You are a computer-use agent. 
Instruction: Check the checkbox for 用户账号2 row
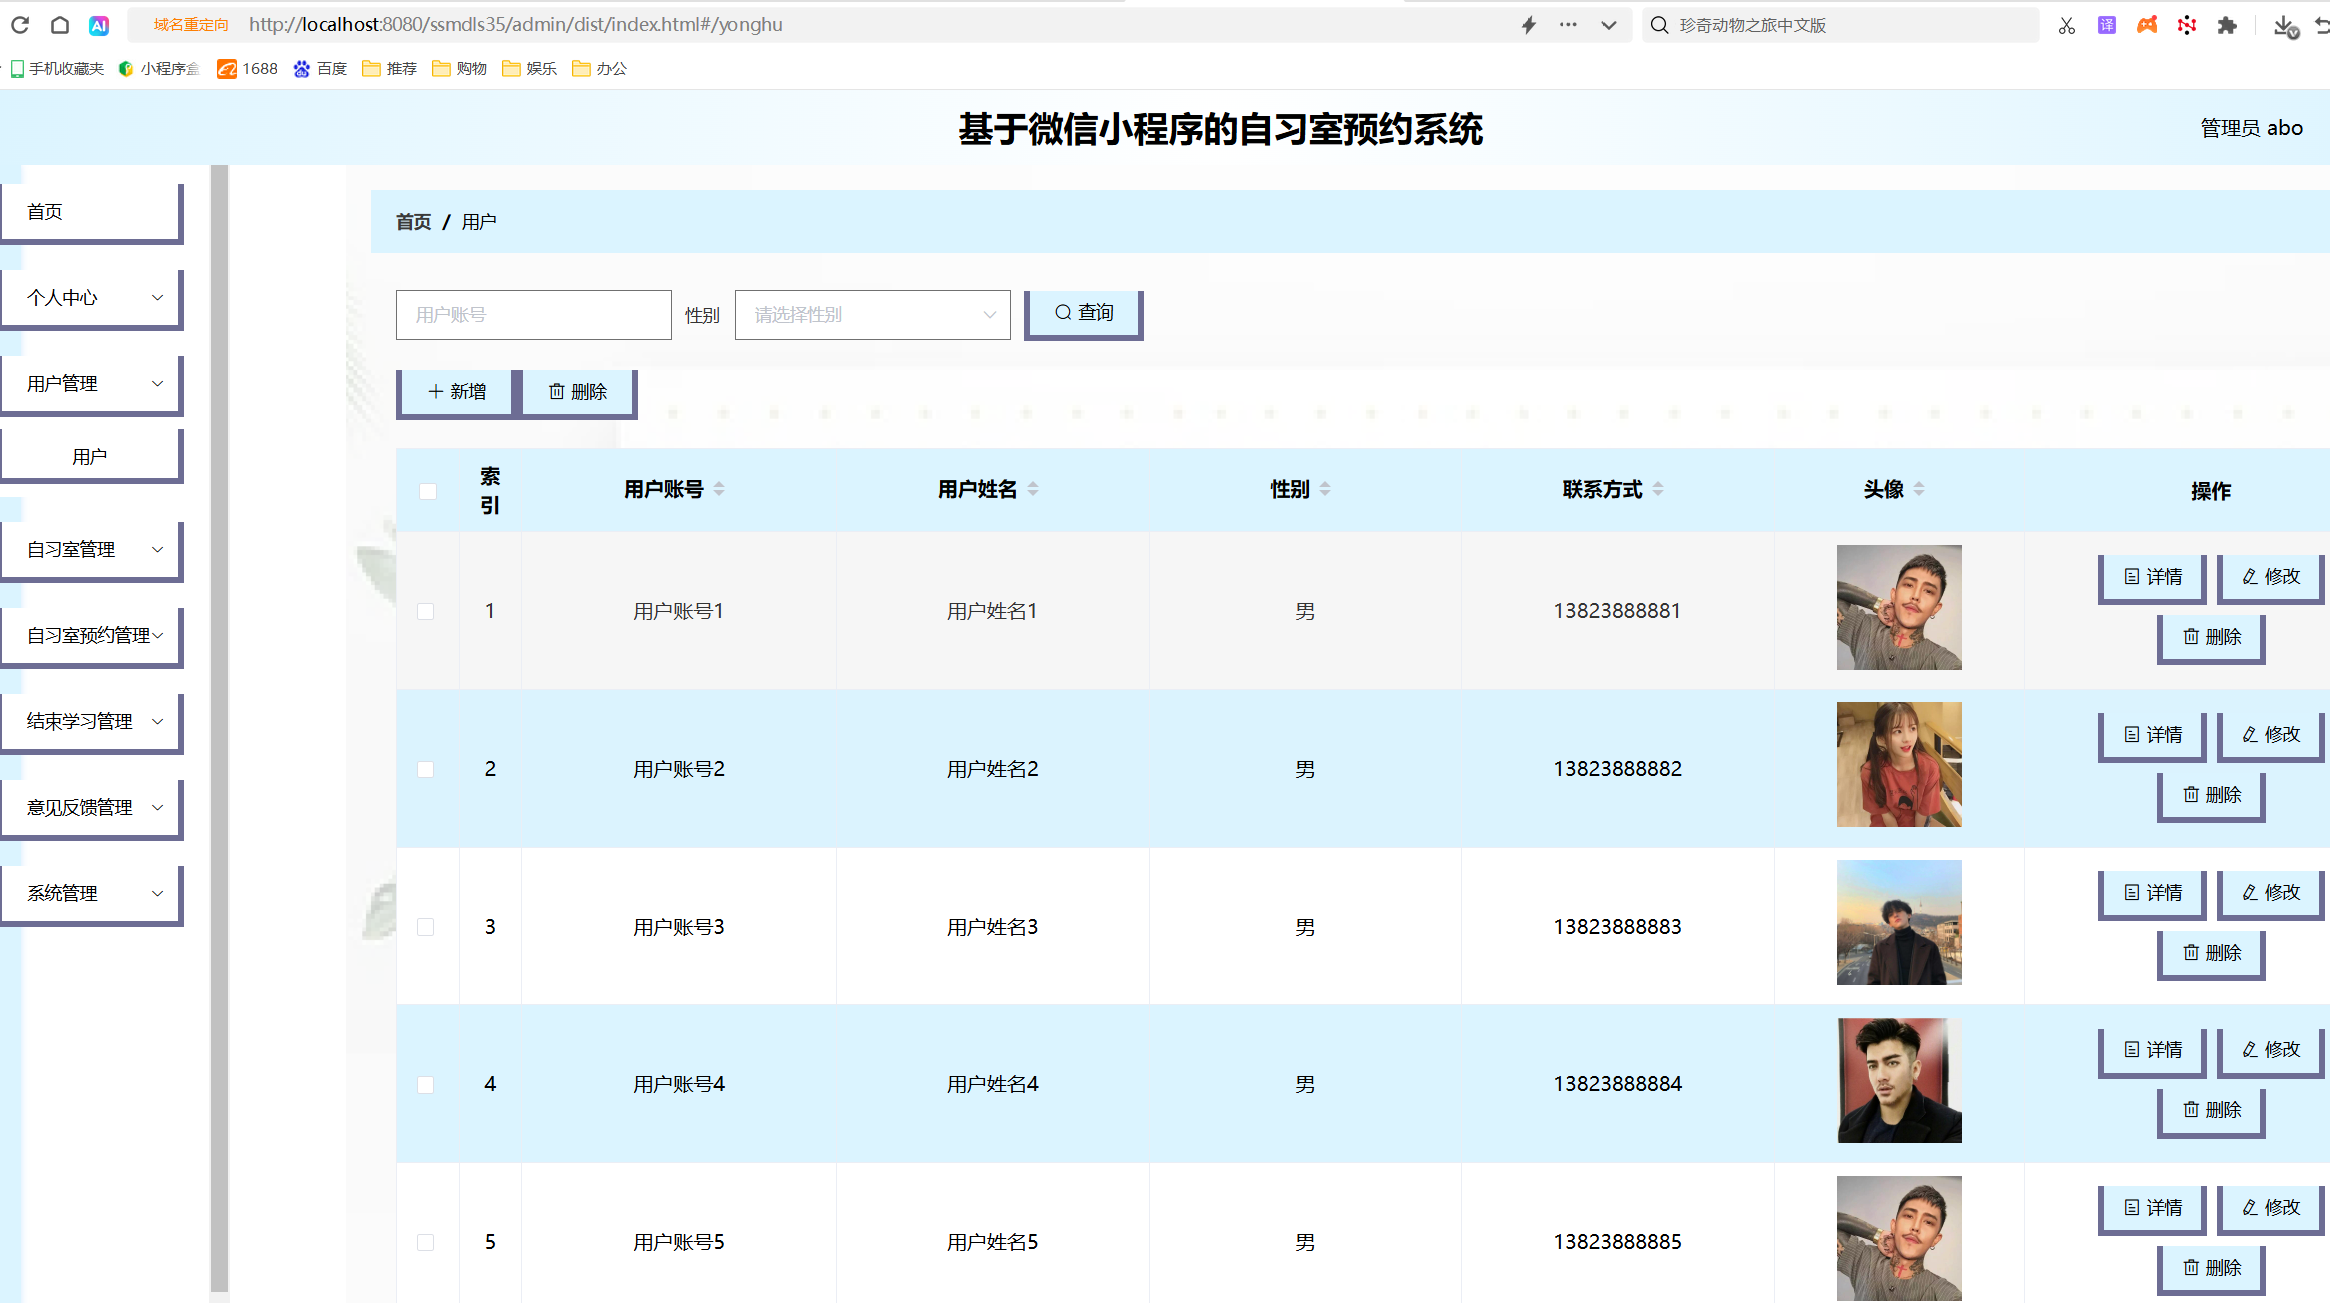[x=426, y=769]
